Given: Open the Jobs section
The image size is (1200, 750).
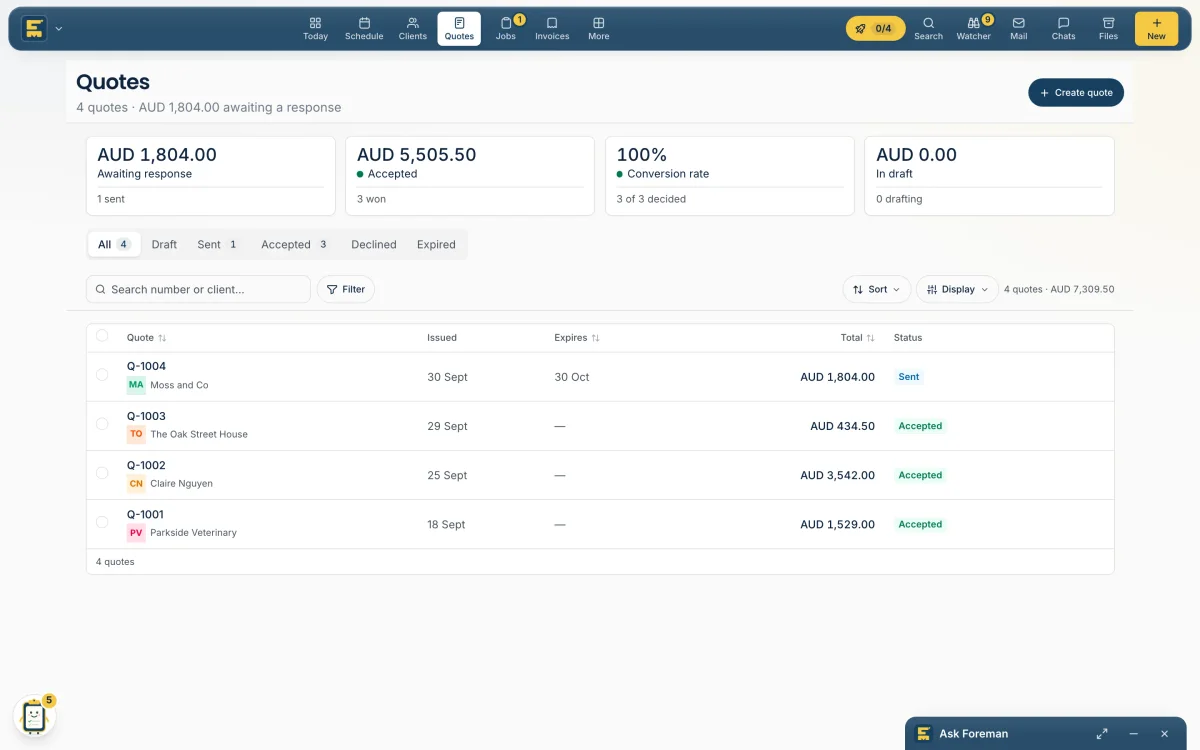Looking at the screenshot, I should tap(506, 28).
